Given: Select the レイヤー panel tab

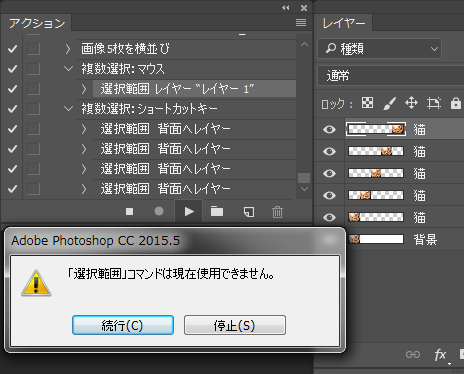Looking at the screenshot, I should pos(344,23).
